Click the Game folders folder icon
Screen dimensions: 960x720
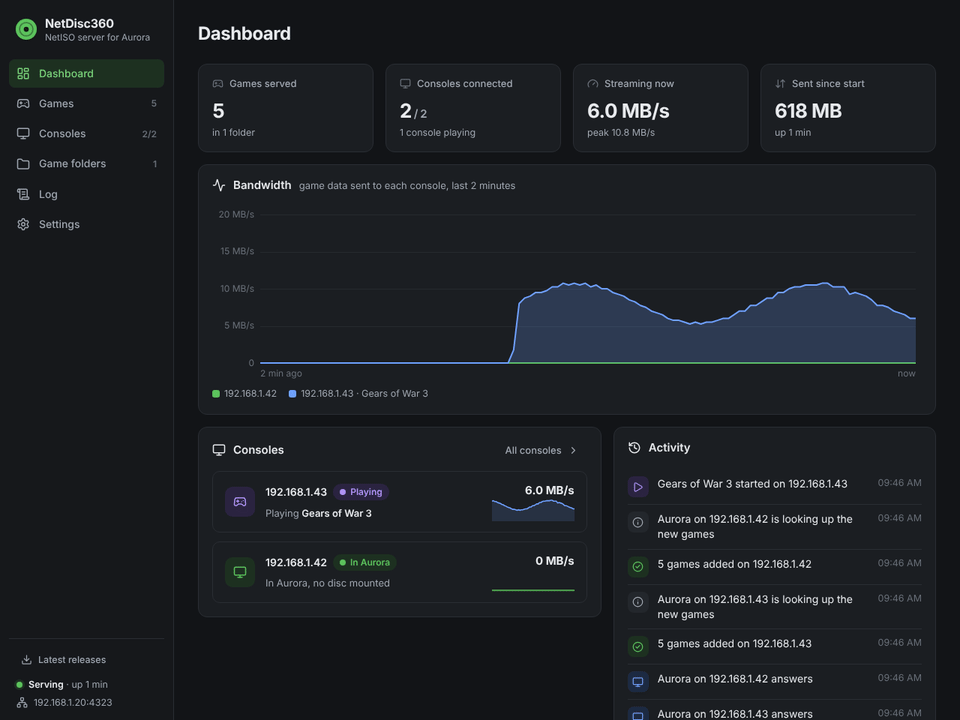[x=23, y=163]
